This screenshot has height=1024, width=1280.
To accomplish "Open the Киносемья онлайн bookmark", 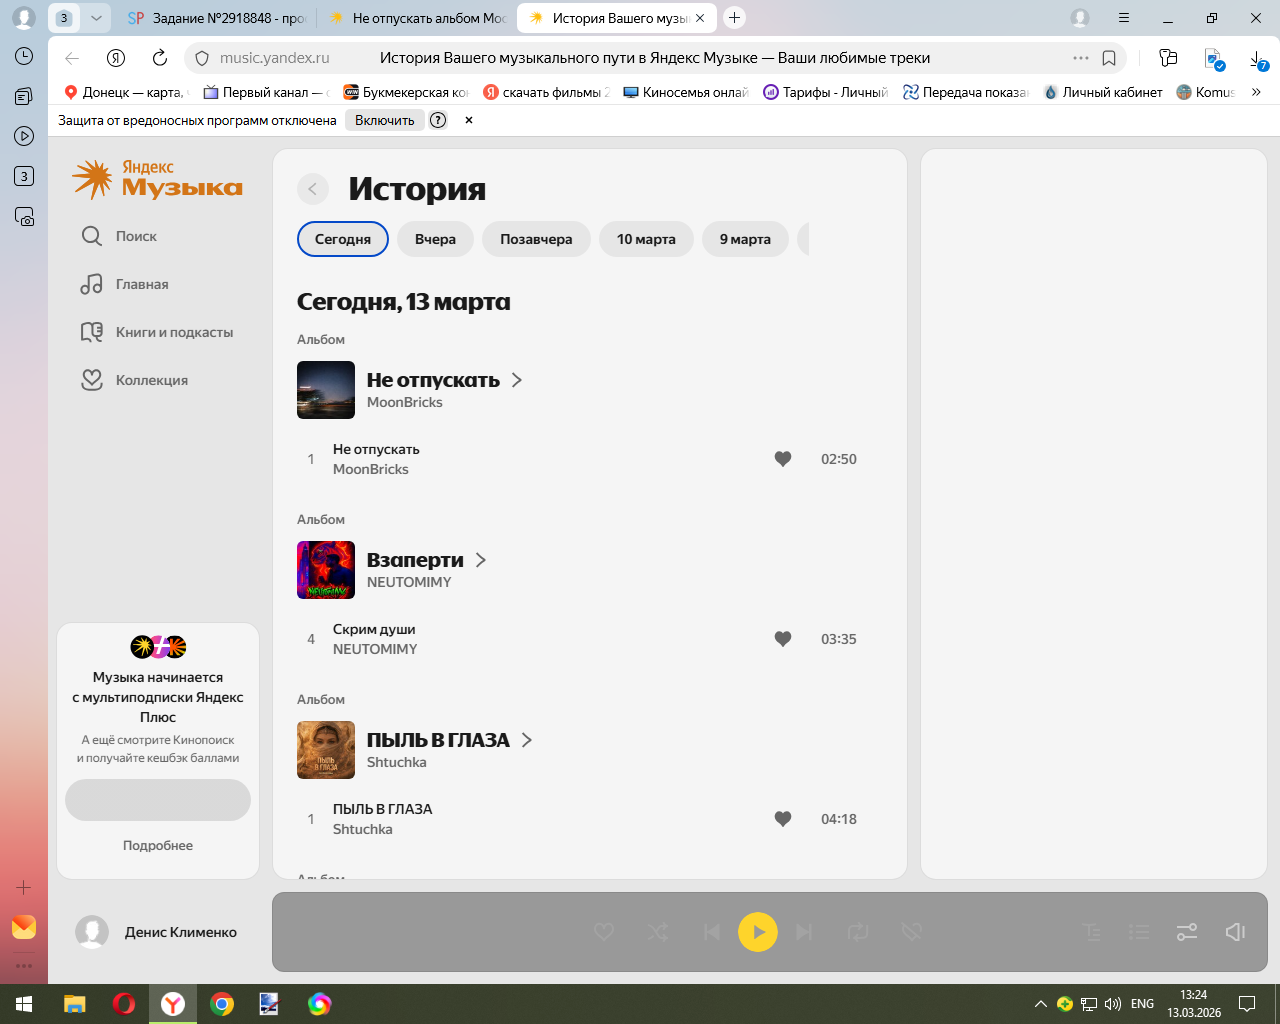I will (686, 92).
